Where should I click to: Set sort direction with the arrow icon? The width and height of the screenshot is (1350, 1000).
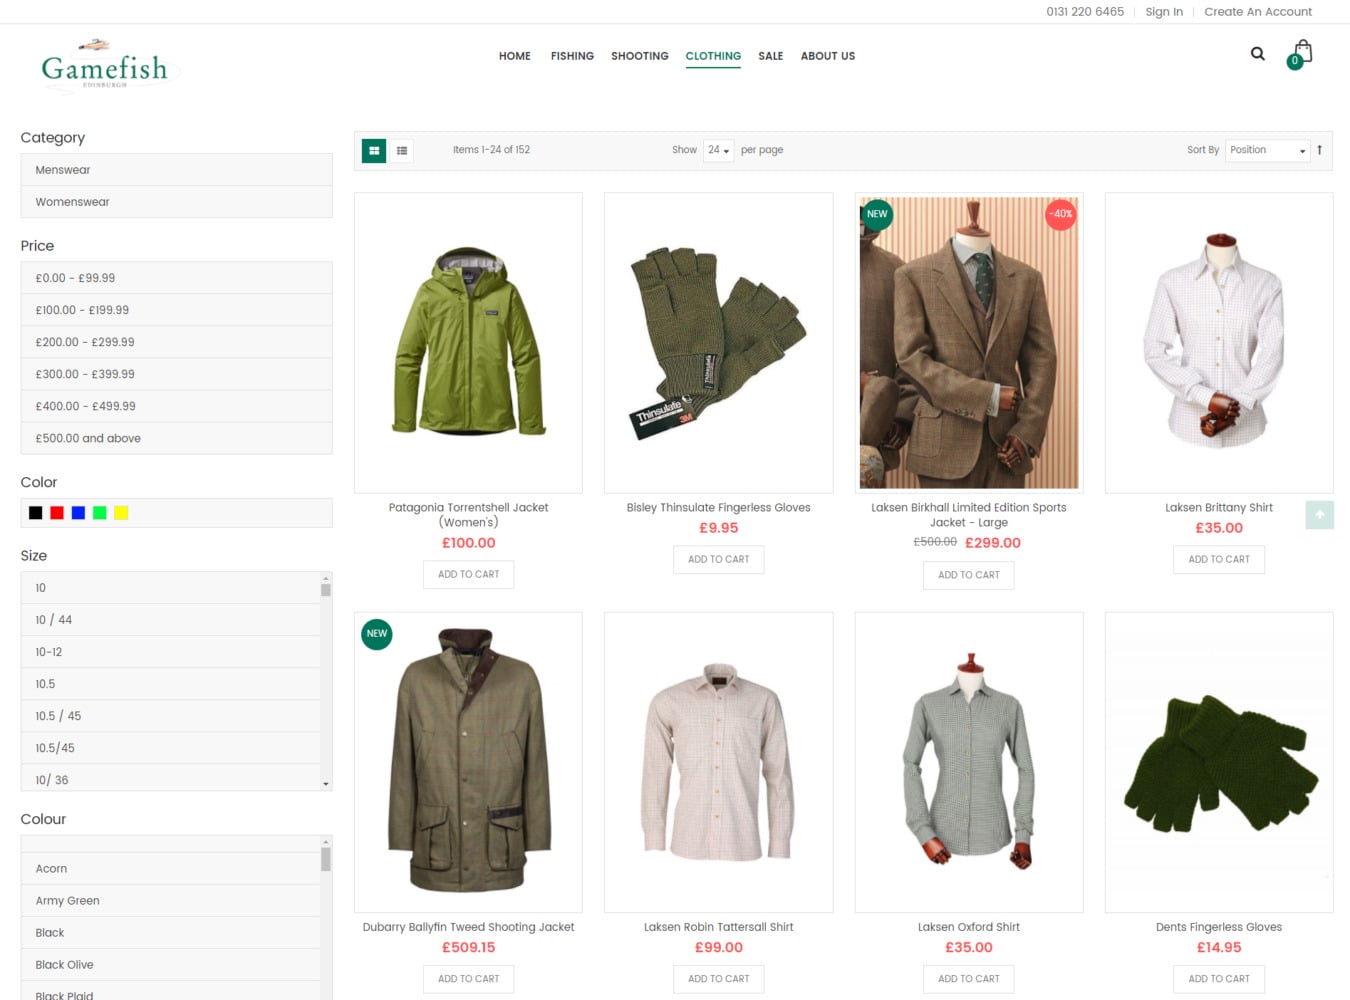(x=1320, y=150)
